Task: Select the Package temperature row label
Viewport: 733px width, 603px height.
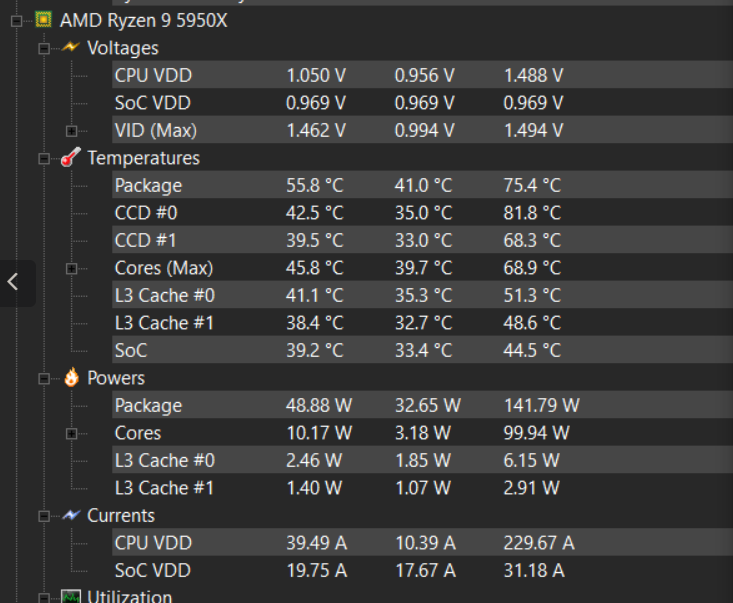Action: (x=148, y=186)
